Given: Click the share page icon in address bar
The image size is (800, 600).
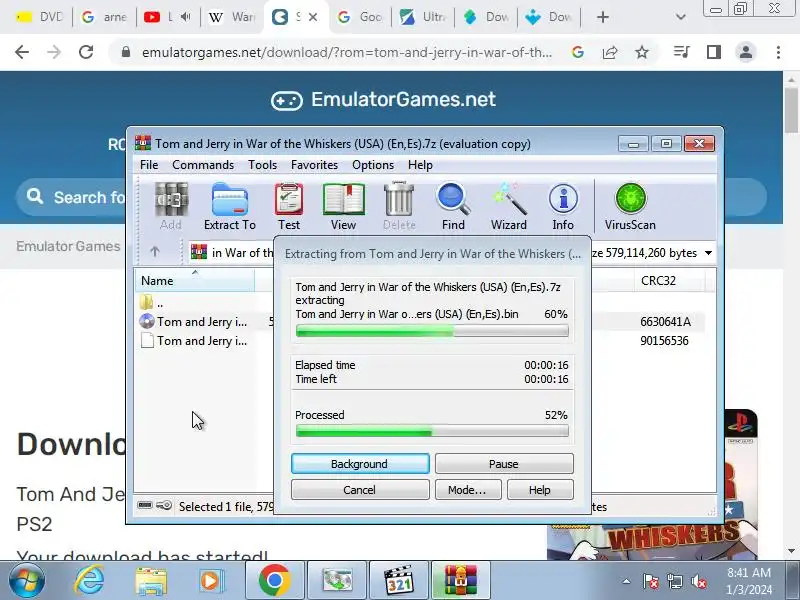Looking at the screenshot, I should (x=610, y=52).
